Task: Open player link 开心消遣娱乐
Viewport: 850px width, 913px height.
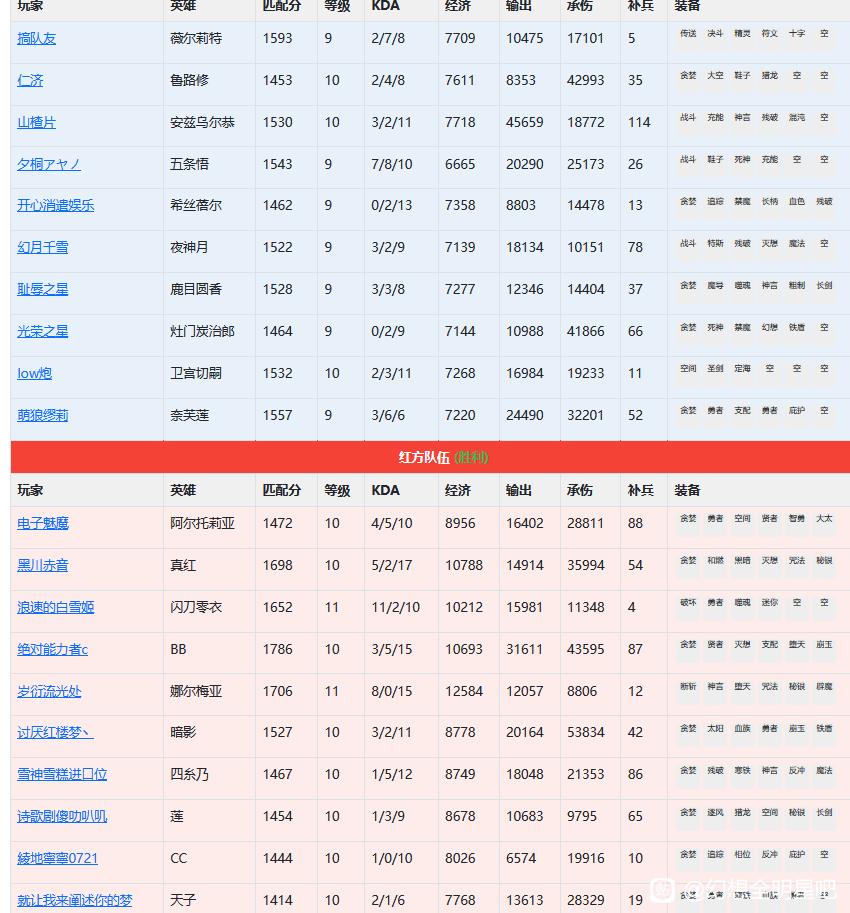Action: pyautogui.click(x=55, y=205)
